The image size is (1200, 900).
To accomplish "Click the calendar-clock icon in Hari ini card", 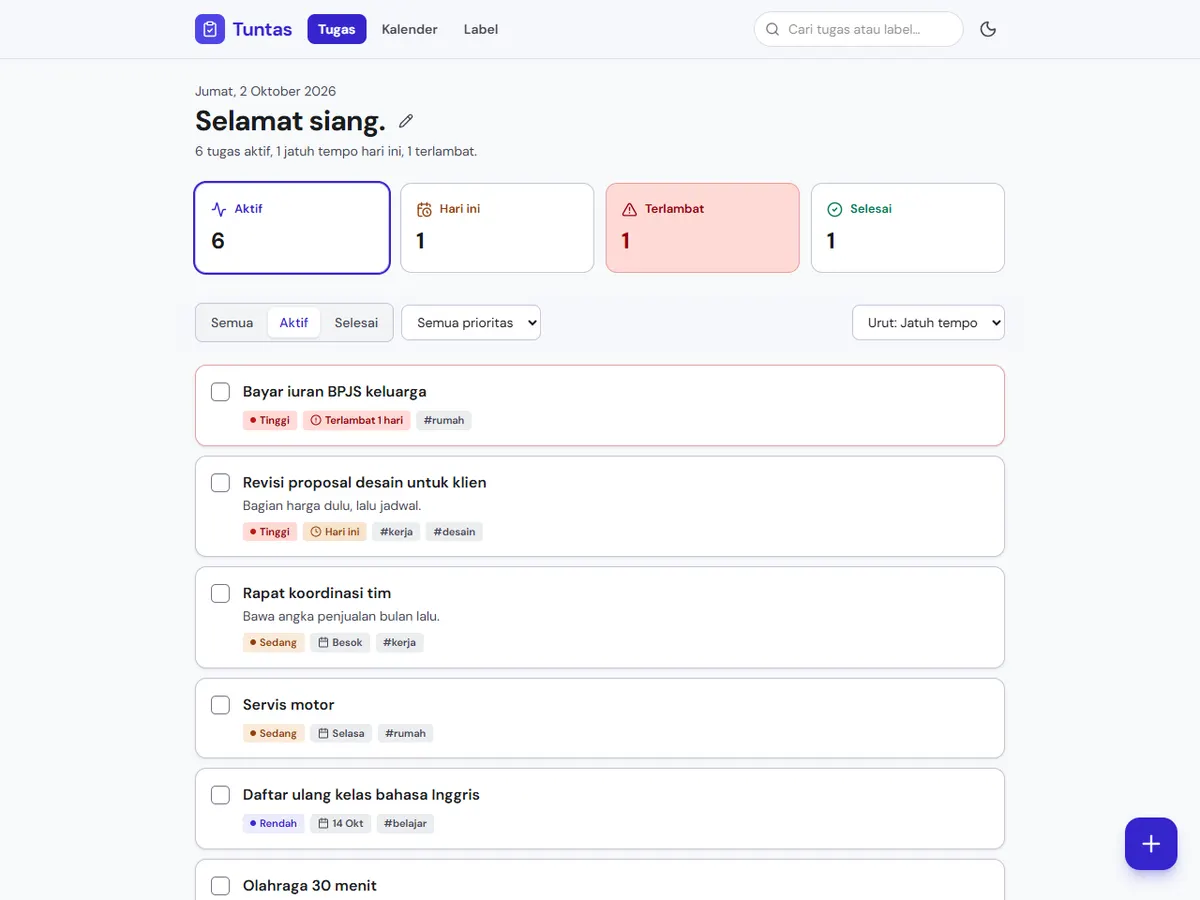I will click(424, 209).
